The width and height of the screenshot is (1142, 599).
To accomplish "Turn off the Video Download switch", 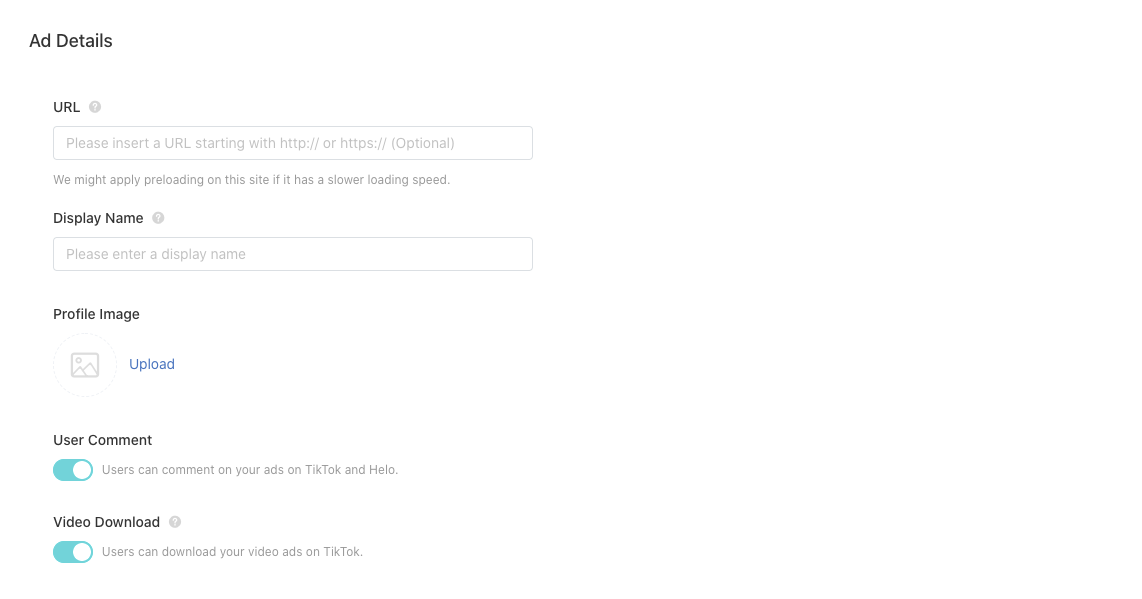I will point(73,552).
